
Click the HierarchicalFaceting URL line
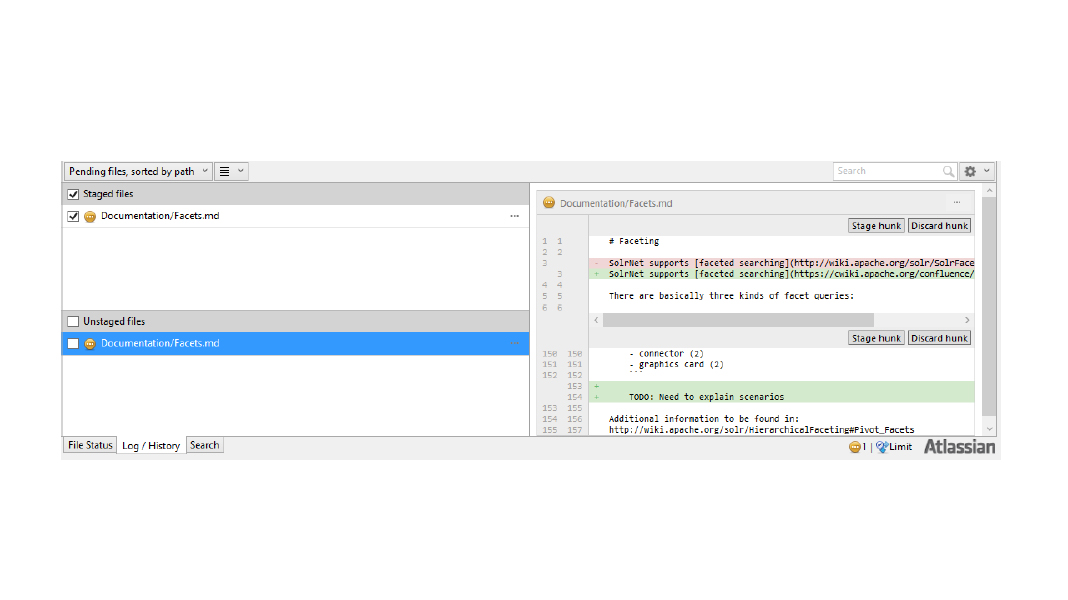click(x=761, y=430)
